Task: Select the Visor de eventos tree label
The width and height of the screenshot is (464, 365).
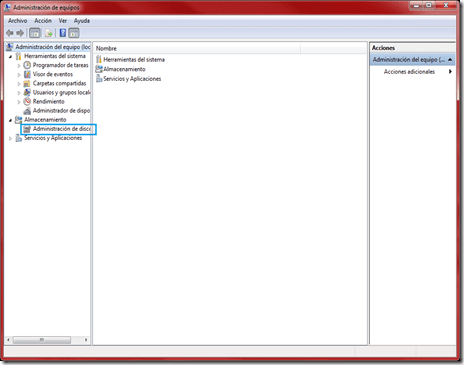Action: coord(53,74)
